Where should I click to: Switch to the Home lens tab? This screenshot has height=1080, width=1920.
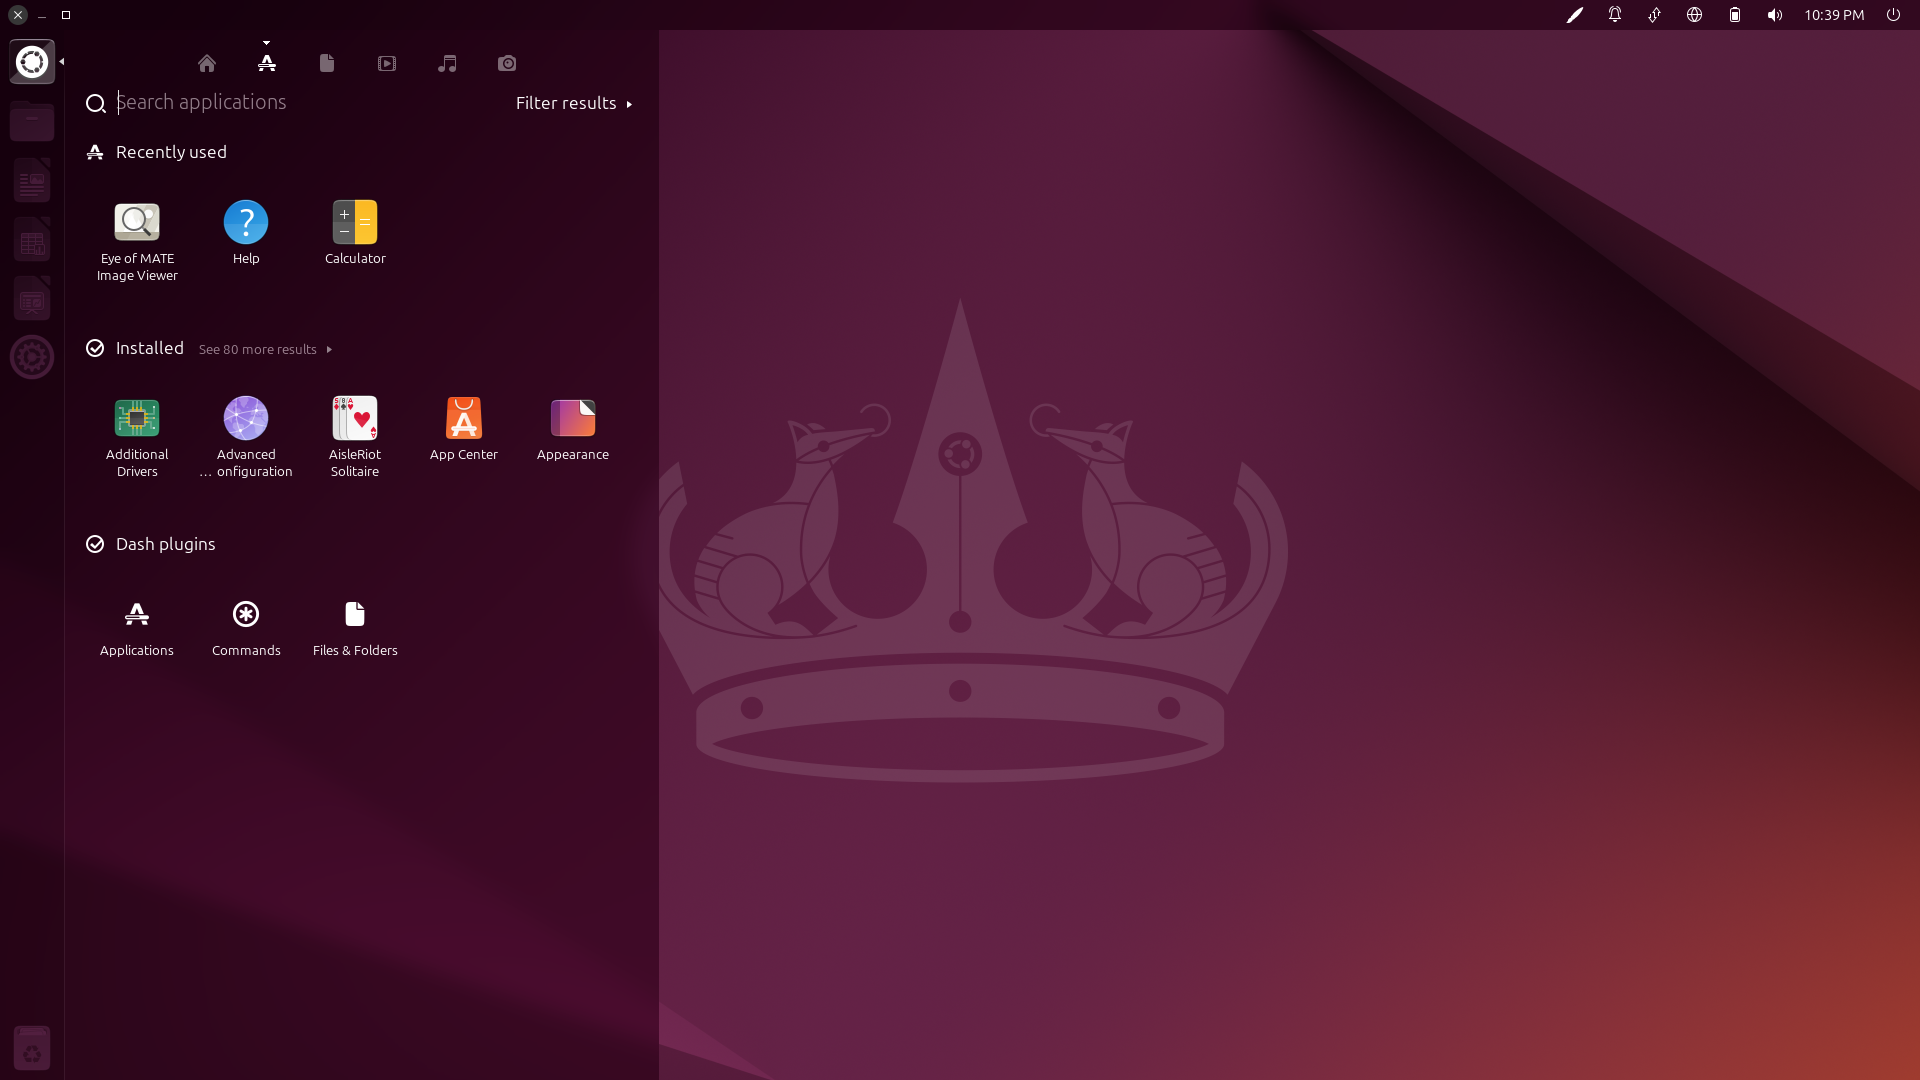point(207,64)
